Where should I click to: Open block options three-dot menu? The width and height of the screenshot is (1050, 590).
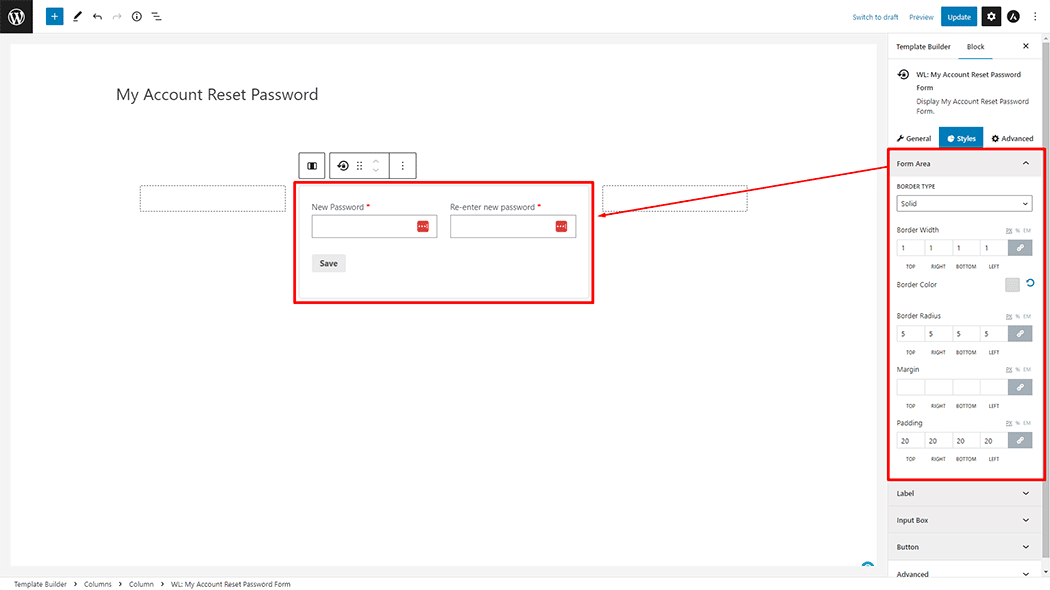402,165
